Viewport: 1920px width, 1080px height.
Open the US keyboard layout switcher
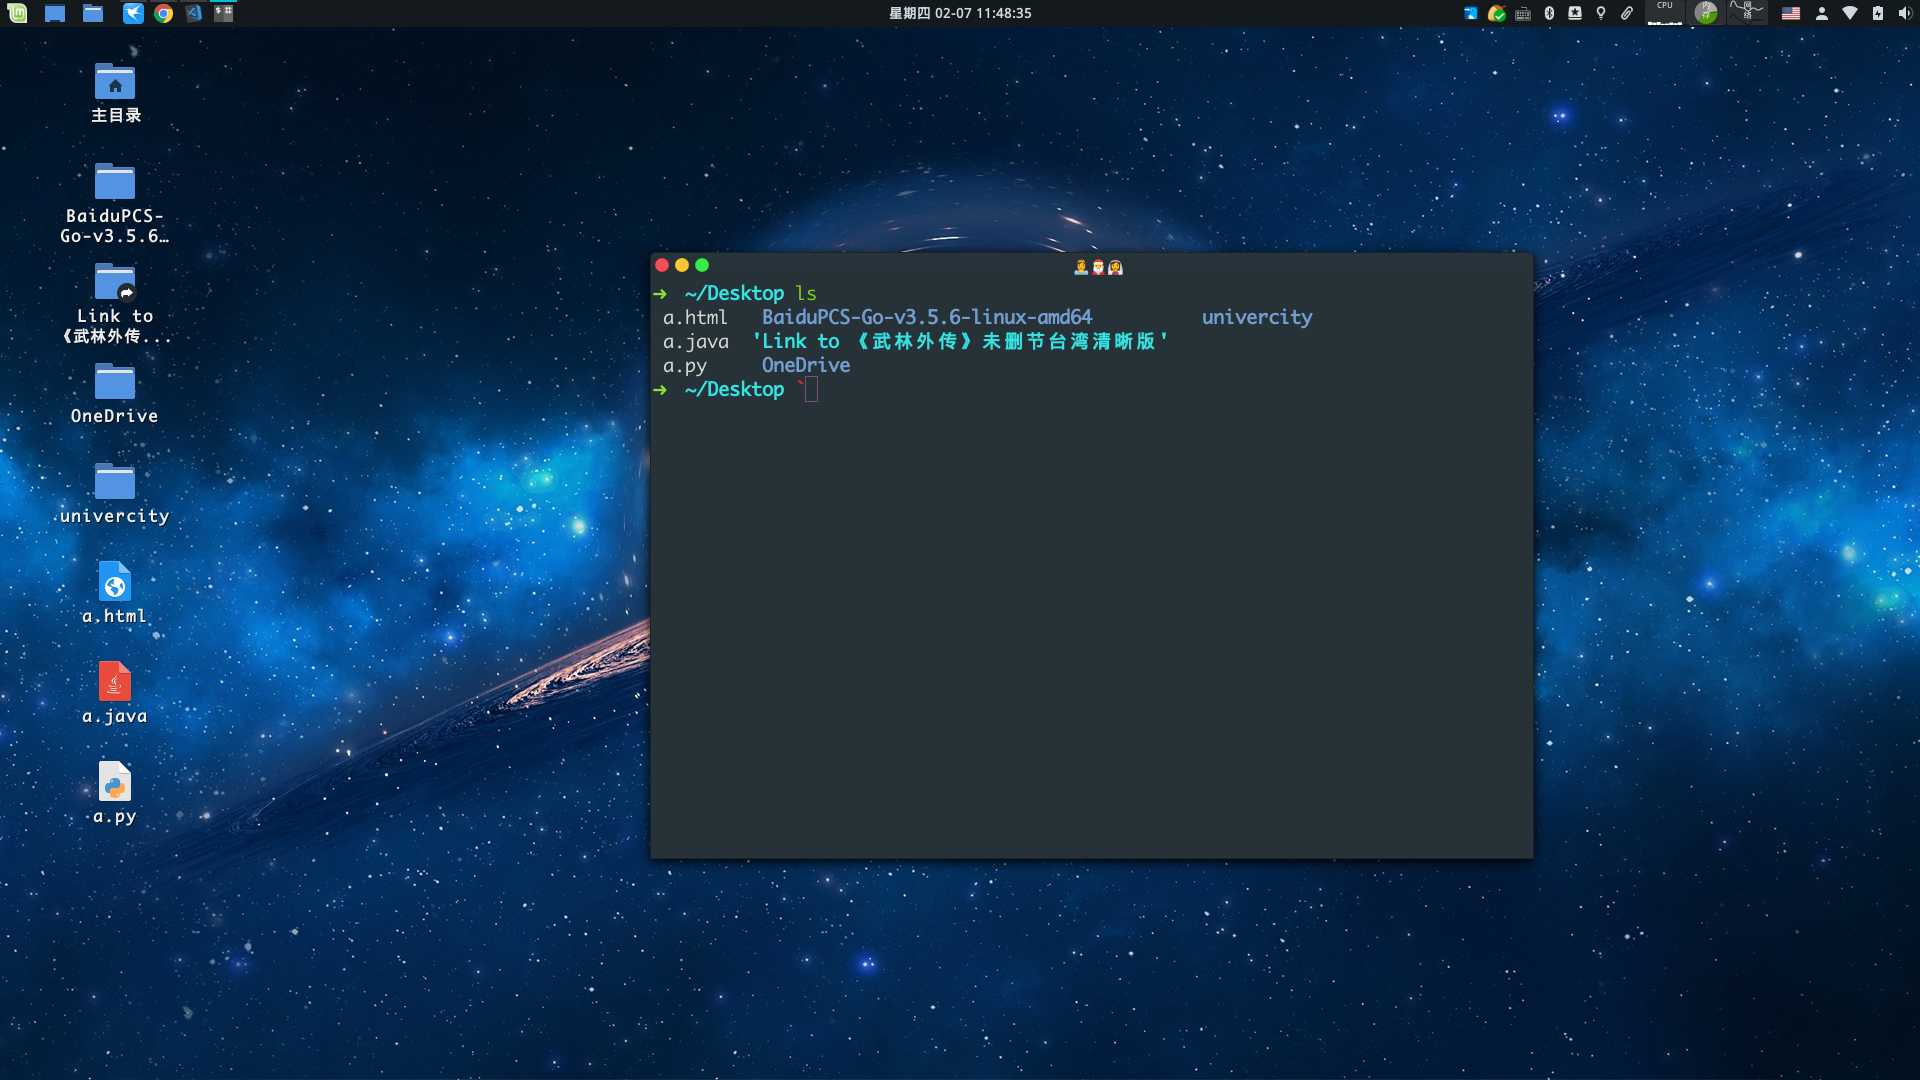(x=1792, y=14)
